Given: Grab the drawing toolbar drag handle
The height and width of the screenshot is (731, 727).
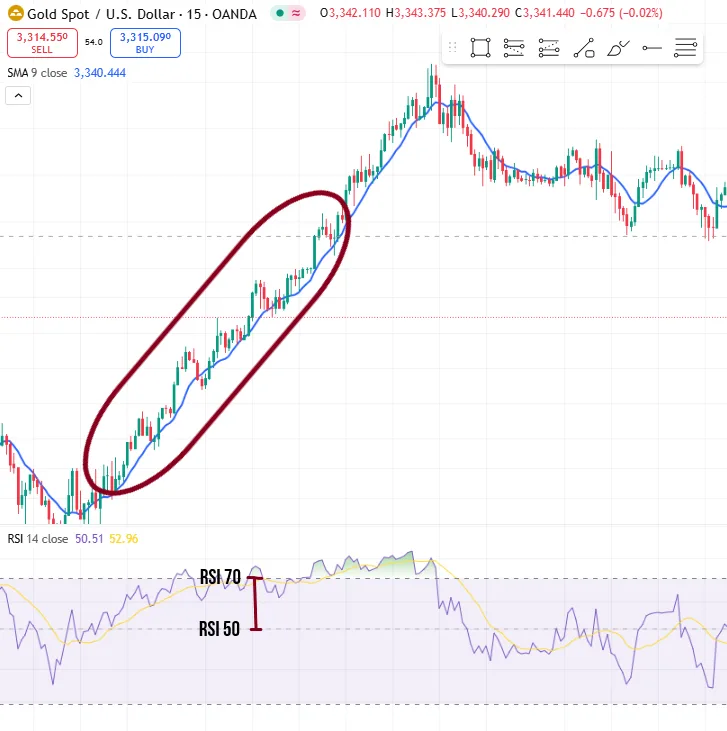Looking at the screenshot, I should pos(452,47).
